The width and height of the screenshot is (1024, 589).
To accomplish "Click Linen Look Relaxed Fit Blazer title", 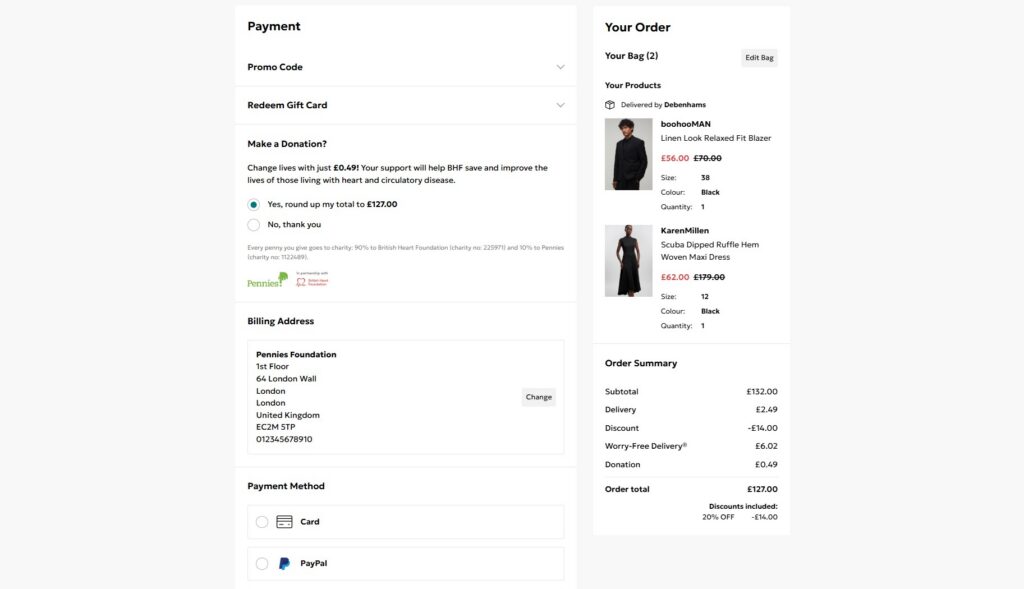I will [715, 138].
